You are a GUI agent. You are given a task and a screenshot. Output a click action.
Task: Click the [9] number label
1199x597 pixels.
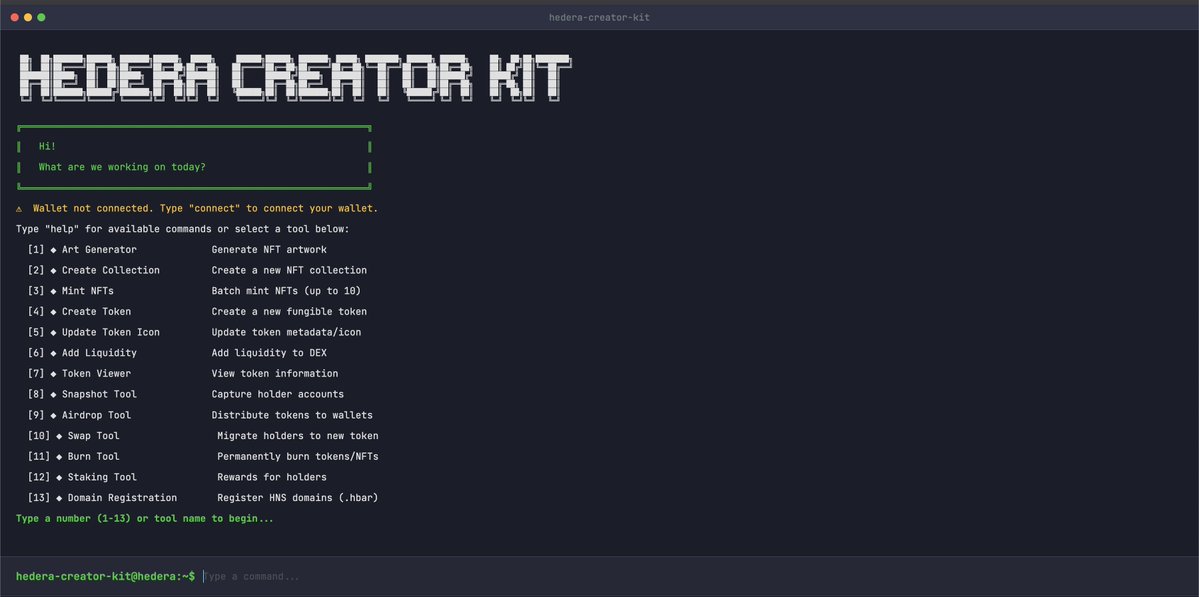click(36, 414)
